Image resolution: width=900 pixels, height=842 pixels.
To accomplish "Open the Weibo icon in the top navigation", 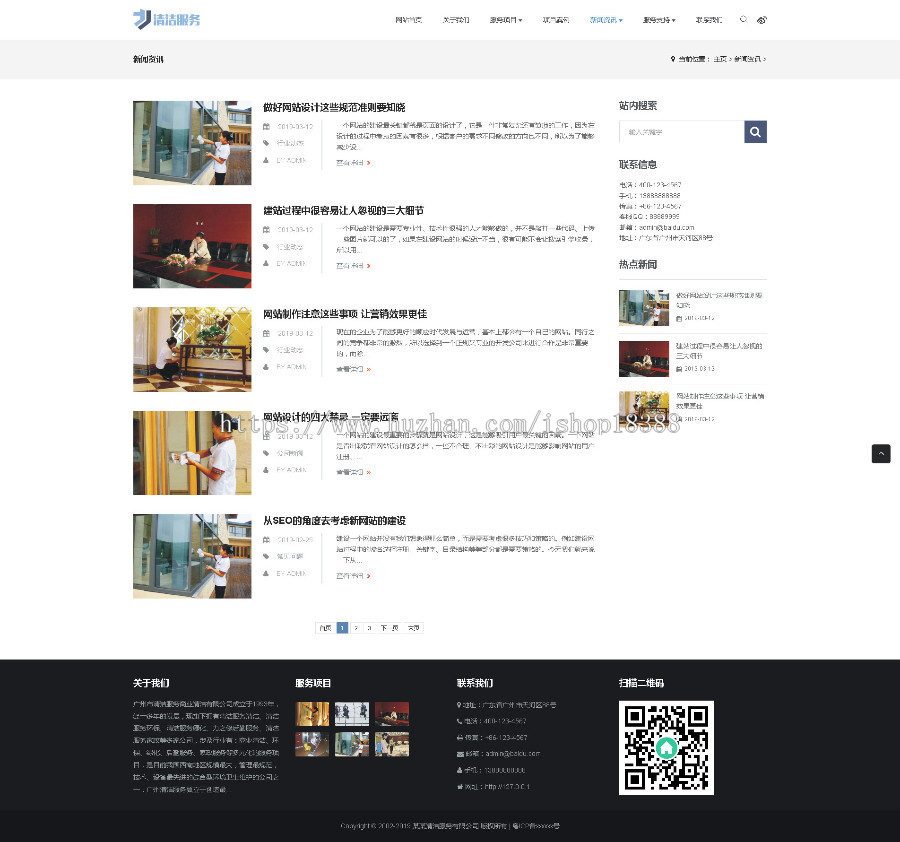I will (762, 20).
